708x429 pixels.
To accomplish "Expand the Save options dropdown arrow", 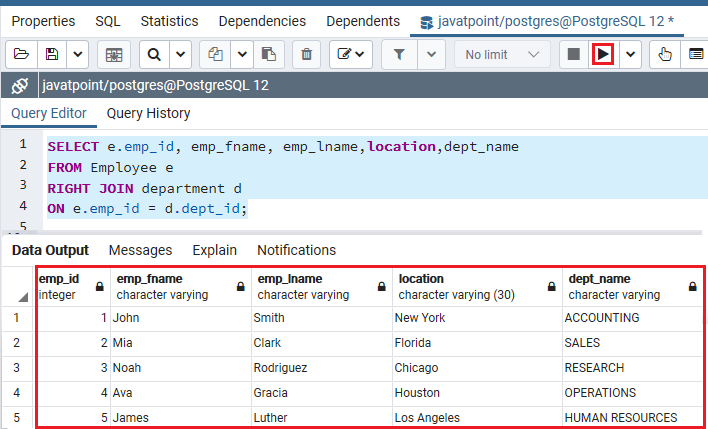I will 78,55.
